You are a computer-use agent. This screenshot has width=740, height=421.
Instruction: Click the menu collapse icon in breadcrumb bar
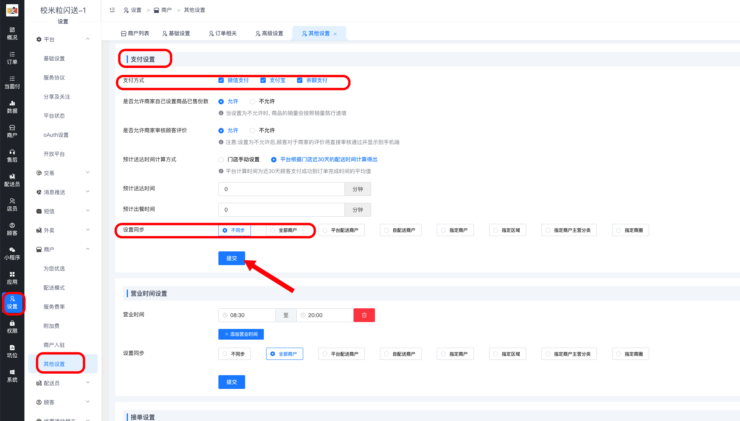tap(111, 9)
